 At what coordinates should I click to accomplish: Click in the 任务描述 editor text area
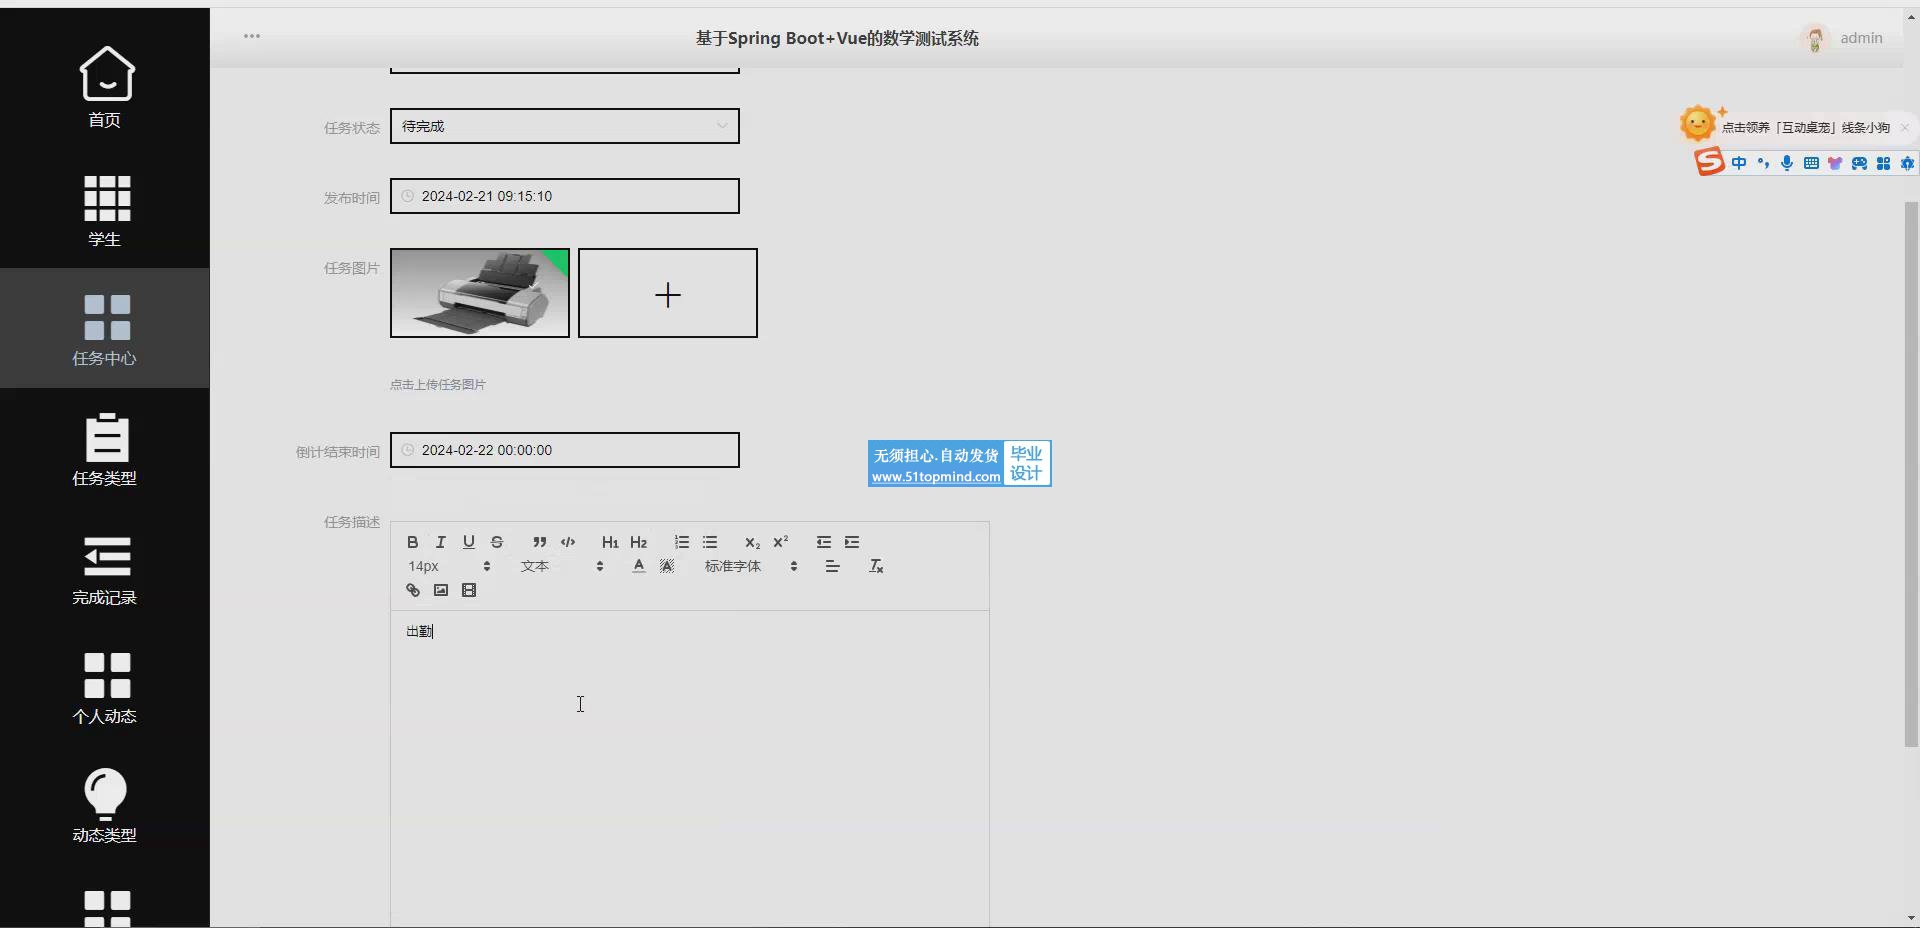pos(690,768)
